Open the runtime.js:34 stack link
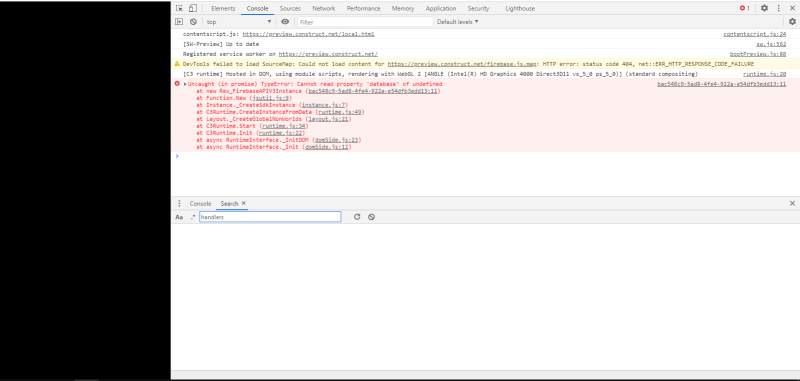 (284, 126)
